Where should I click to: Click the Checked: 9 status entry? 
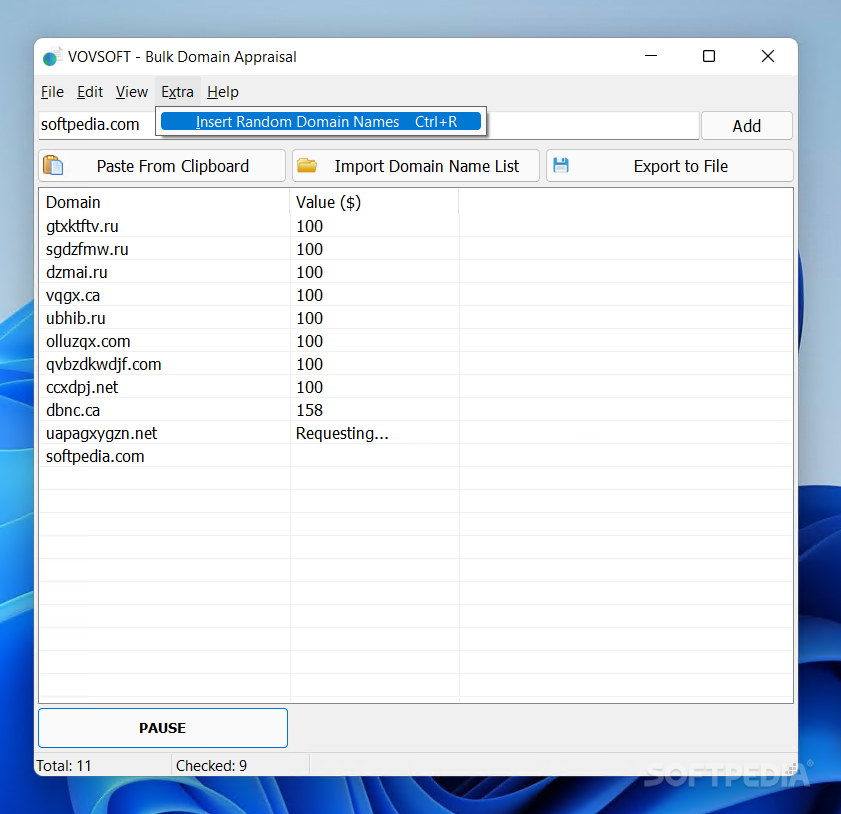click(240, 765)
